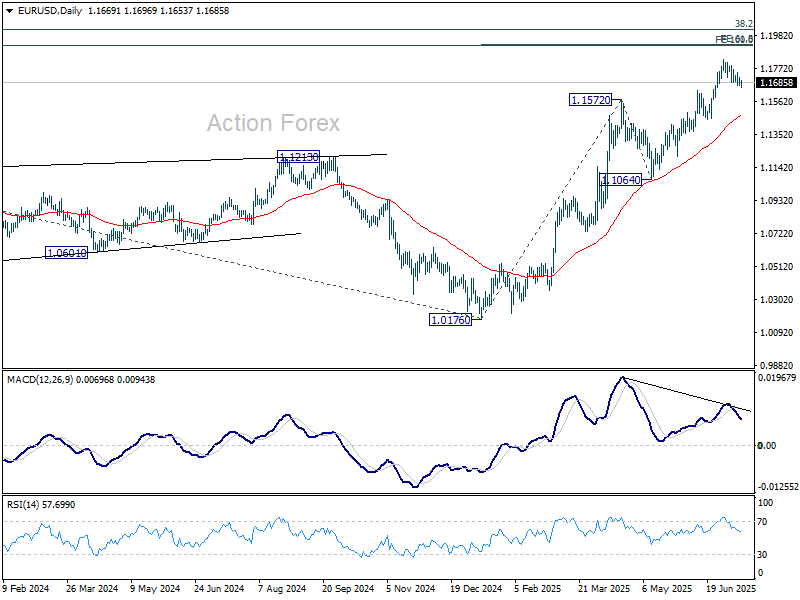This screenshot has width=800, height=600.
Task: Select the 1.10640 price label
Action: 626,178
